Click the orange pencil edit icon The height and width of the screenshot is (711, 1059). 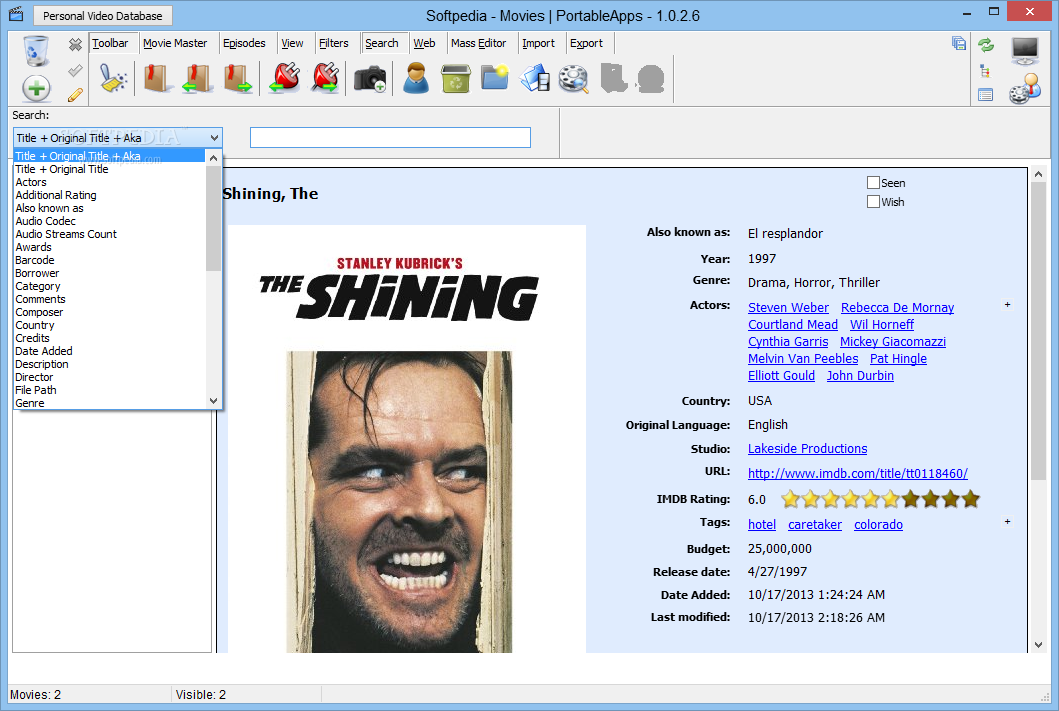pyautogui.click(x=75, y=95)
